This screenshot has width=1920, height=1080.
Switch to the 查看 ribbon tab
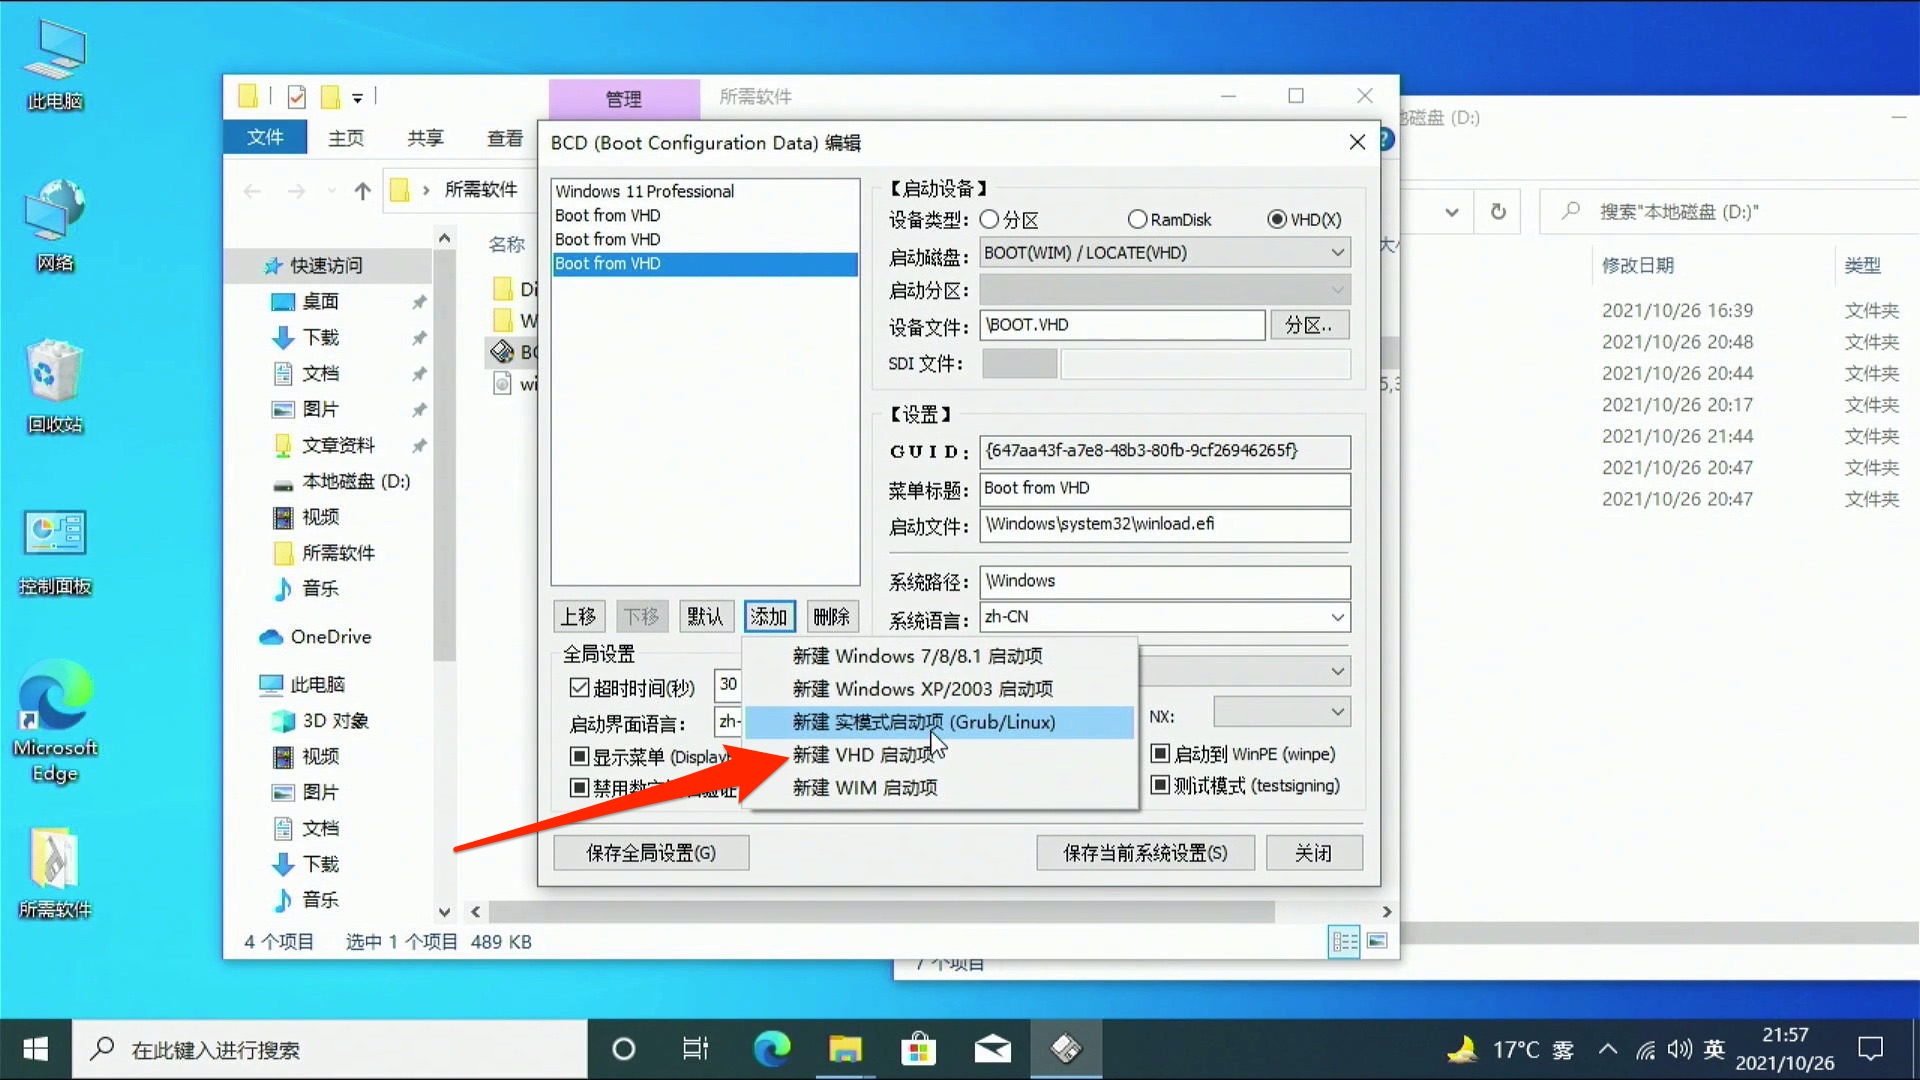tap(504, 137)
